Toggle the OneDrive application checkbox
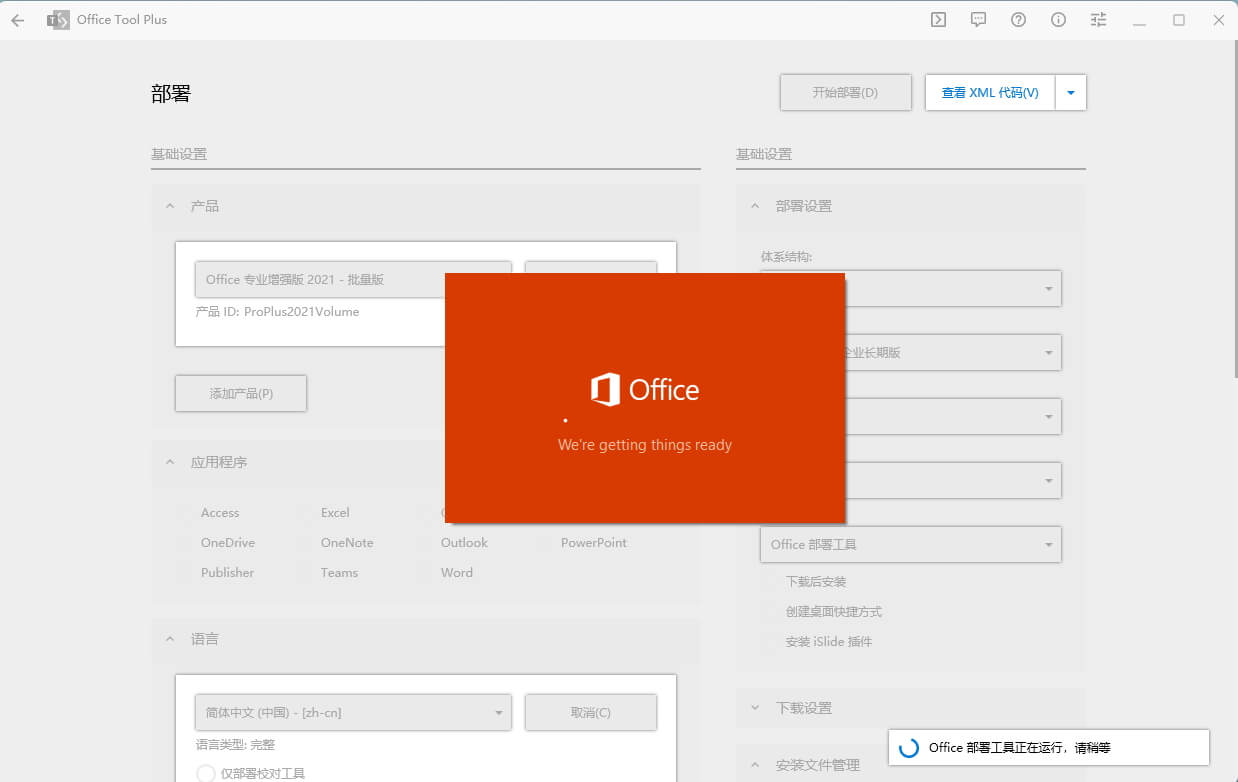This screenshot has width=1238, height=782. point(184,543)
